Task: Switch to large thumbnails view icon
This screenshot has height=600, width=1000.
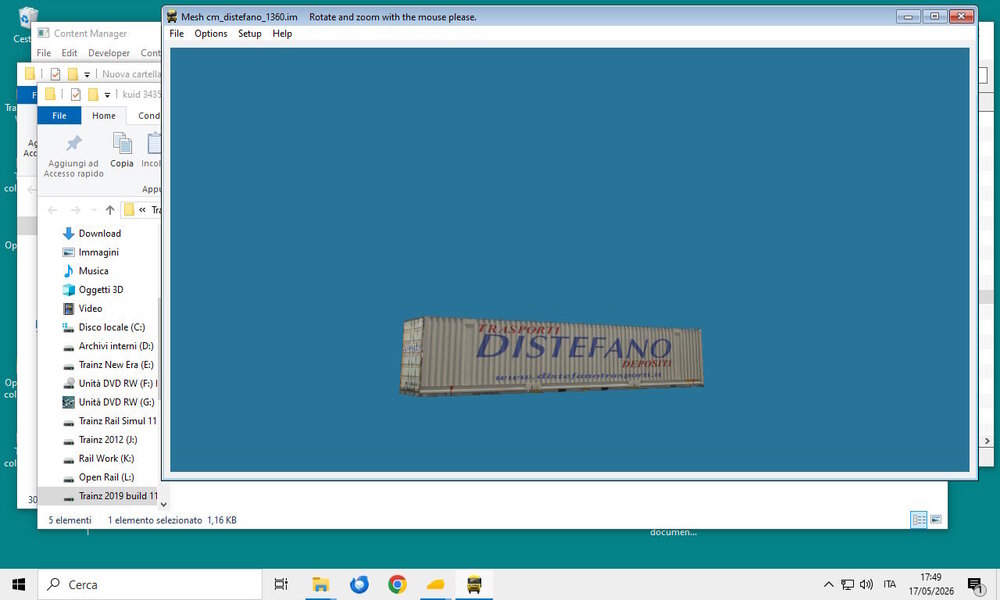Action: 936,520
